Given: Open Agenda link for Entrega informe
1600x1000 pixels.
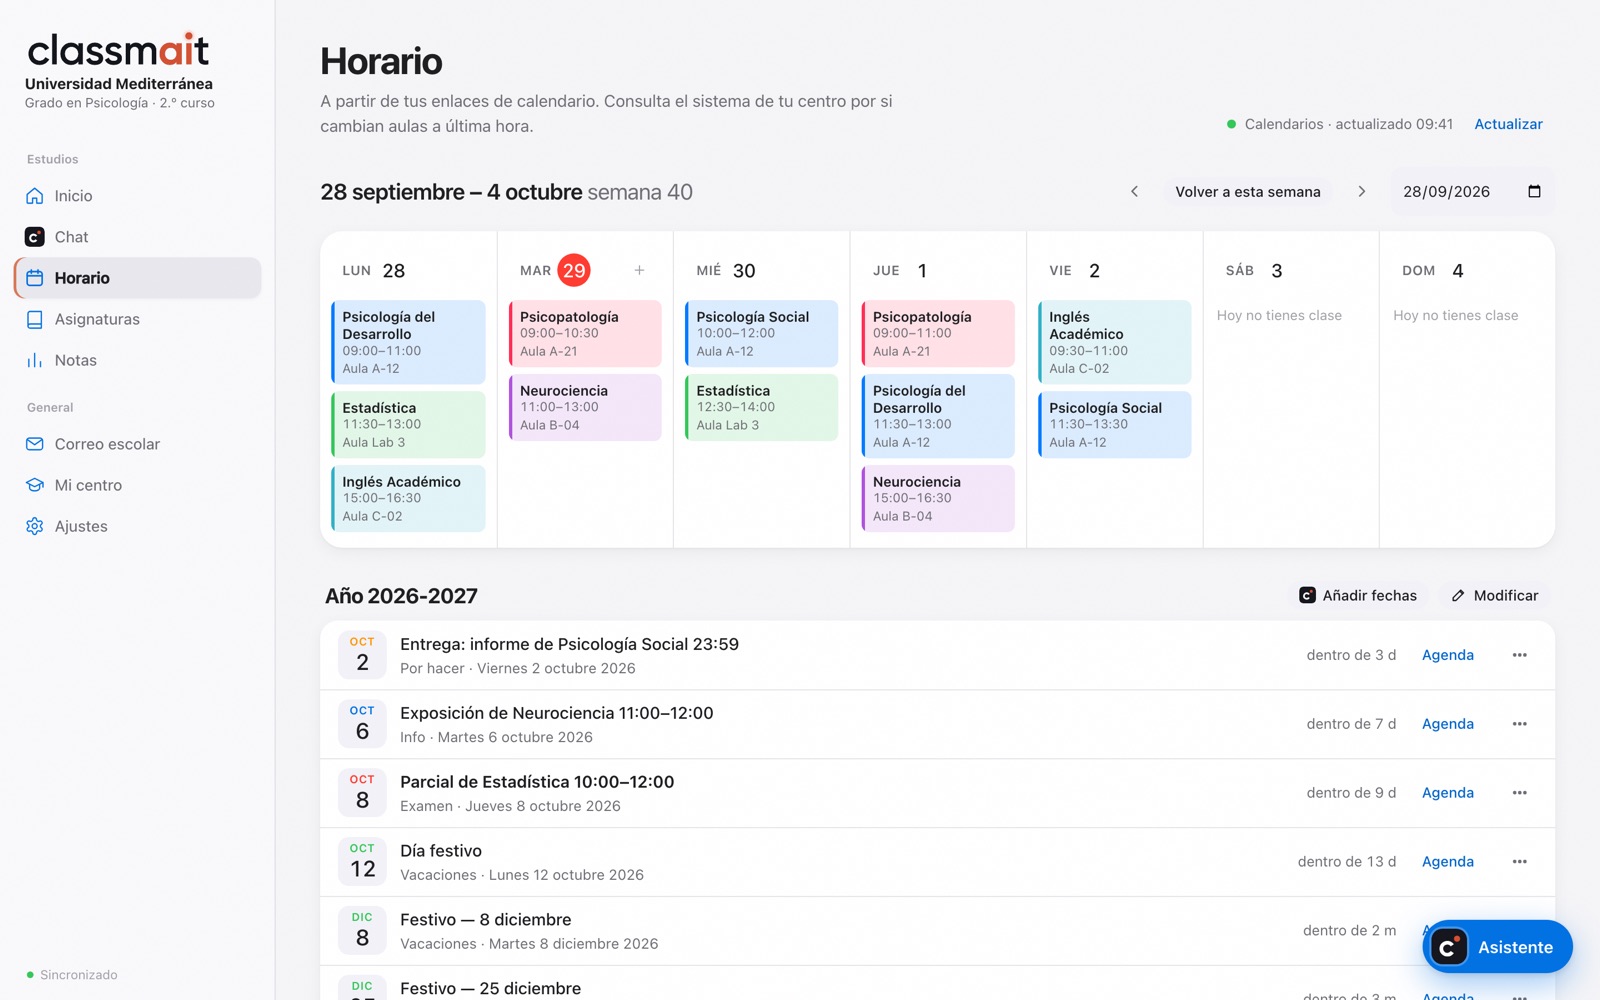Looking at the screenshot, I should coord(1447,655).
